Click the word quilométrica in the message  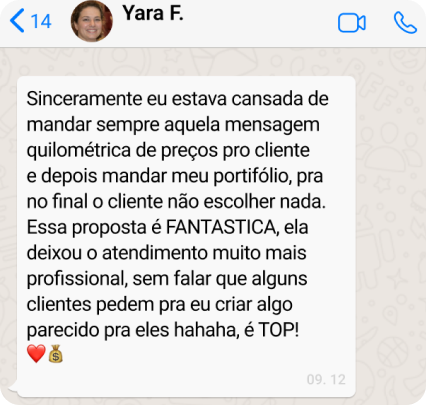(78, 151)
